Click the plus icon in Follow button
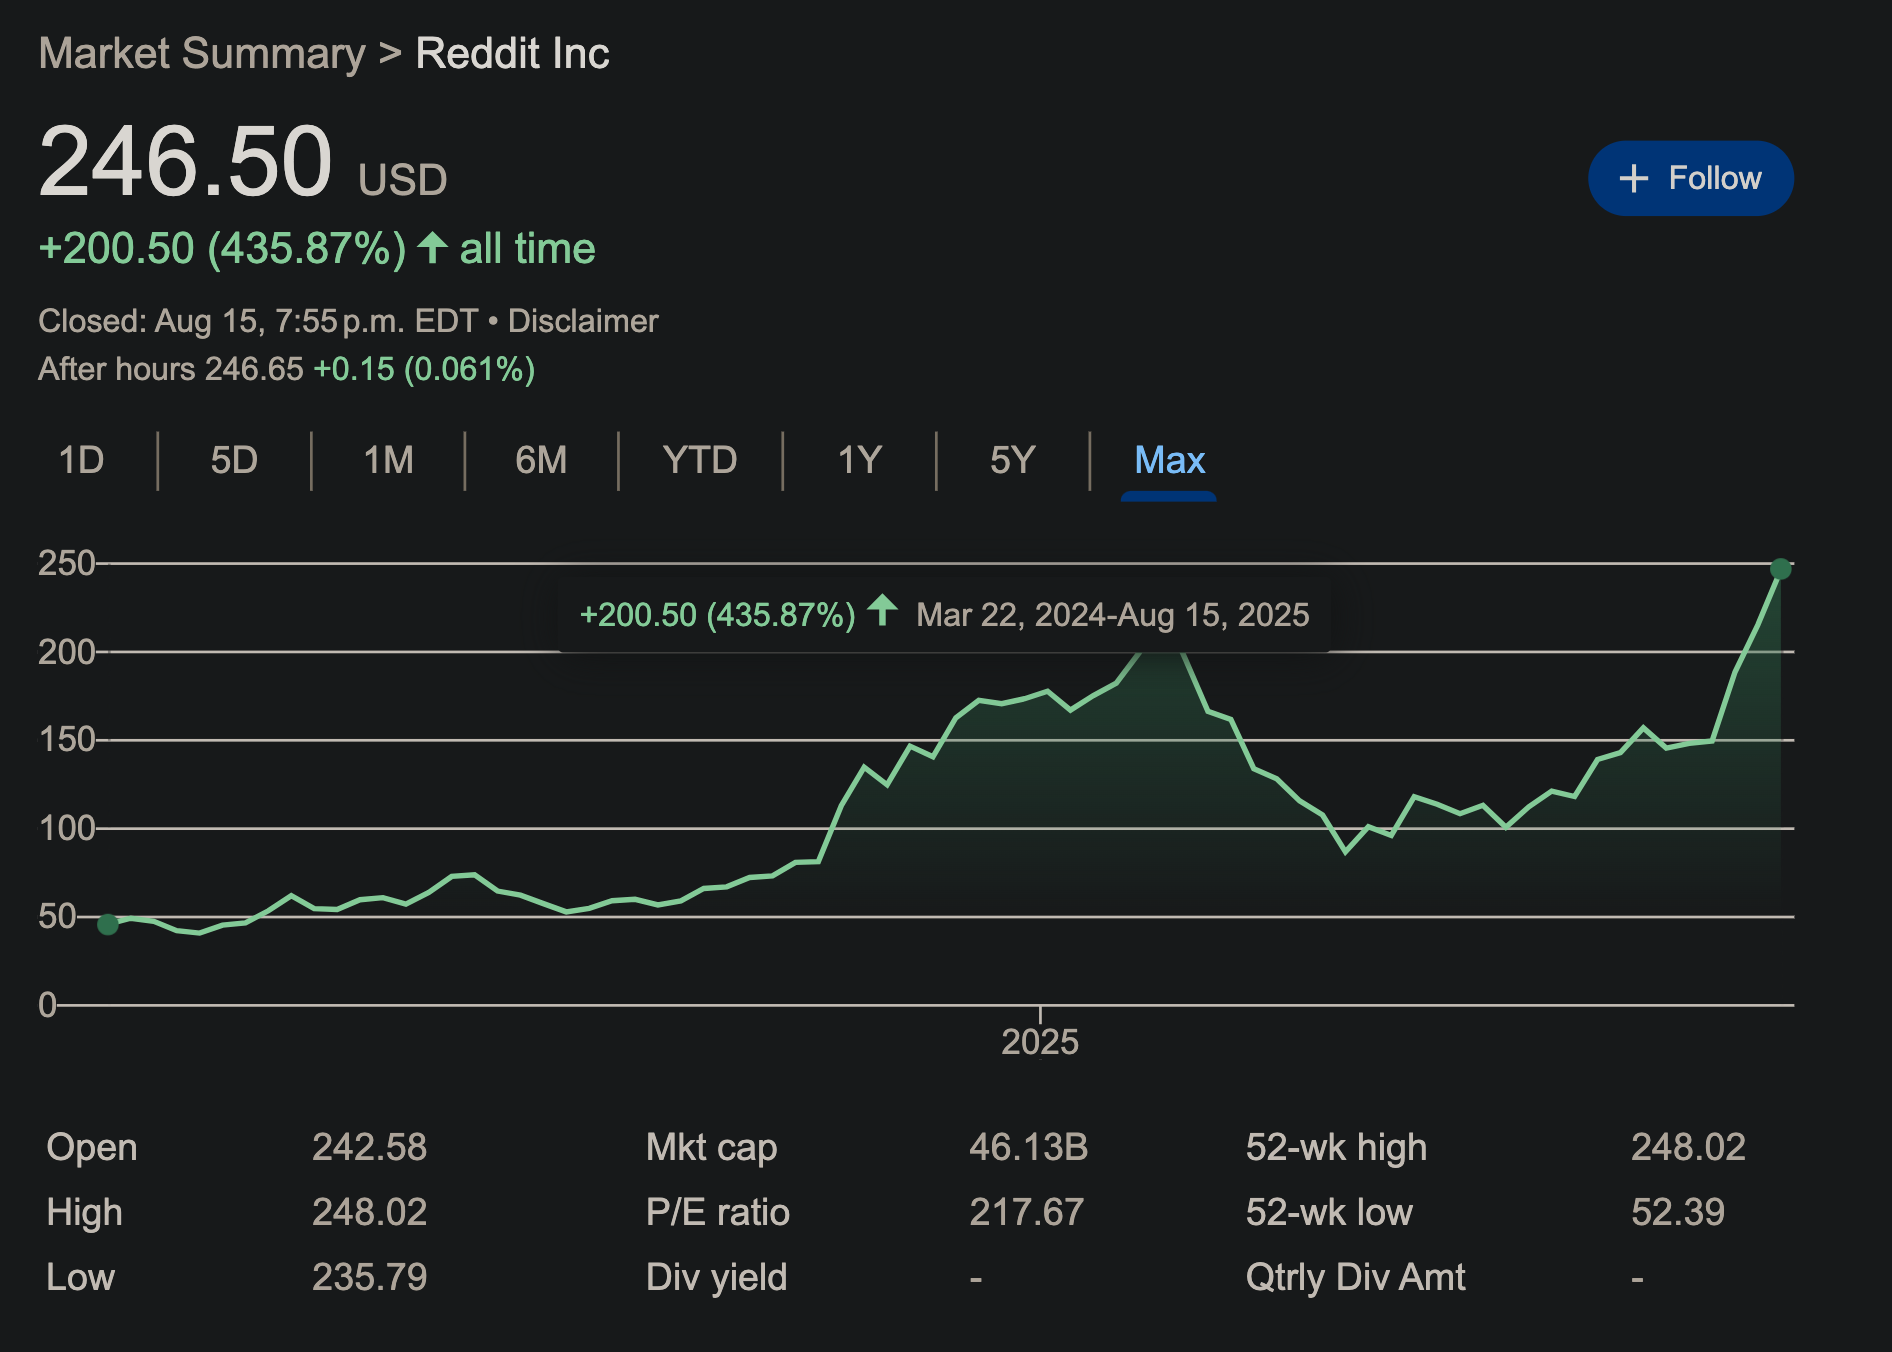The image size is (1892, 1352). 1633,178
